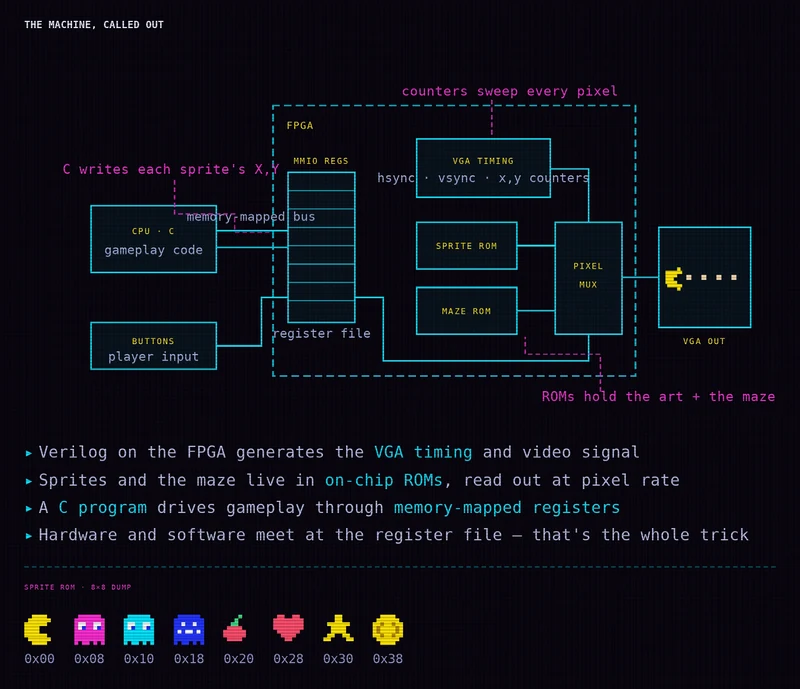
Task: Select the SPRITE ROM block
Action: pos(467,245)
